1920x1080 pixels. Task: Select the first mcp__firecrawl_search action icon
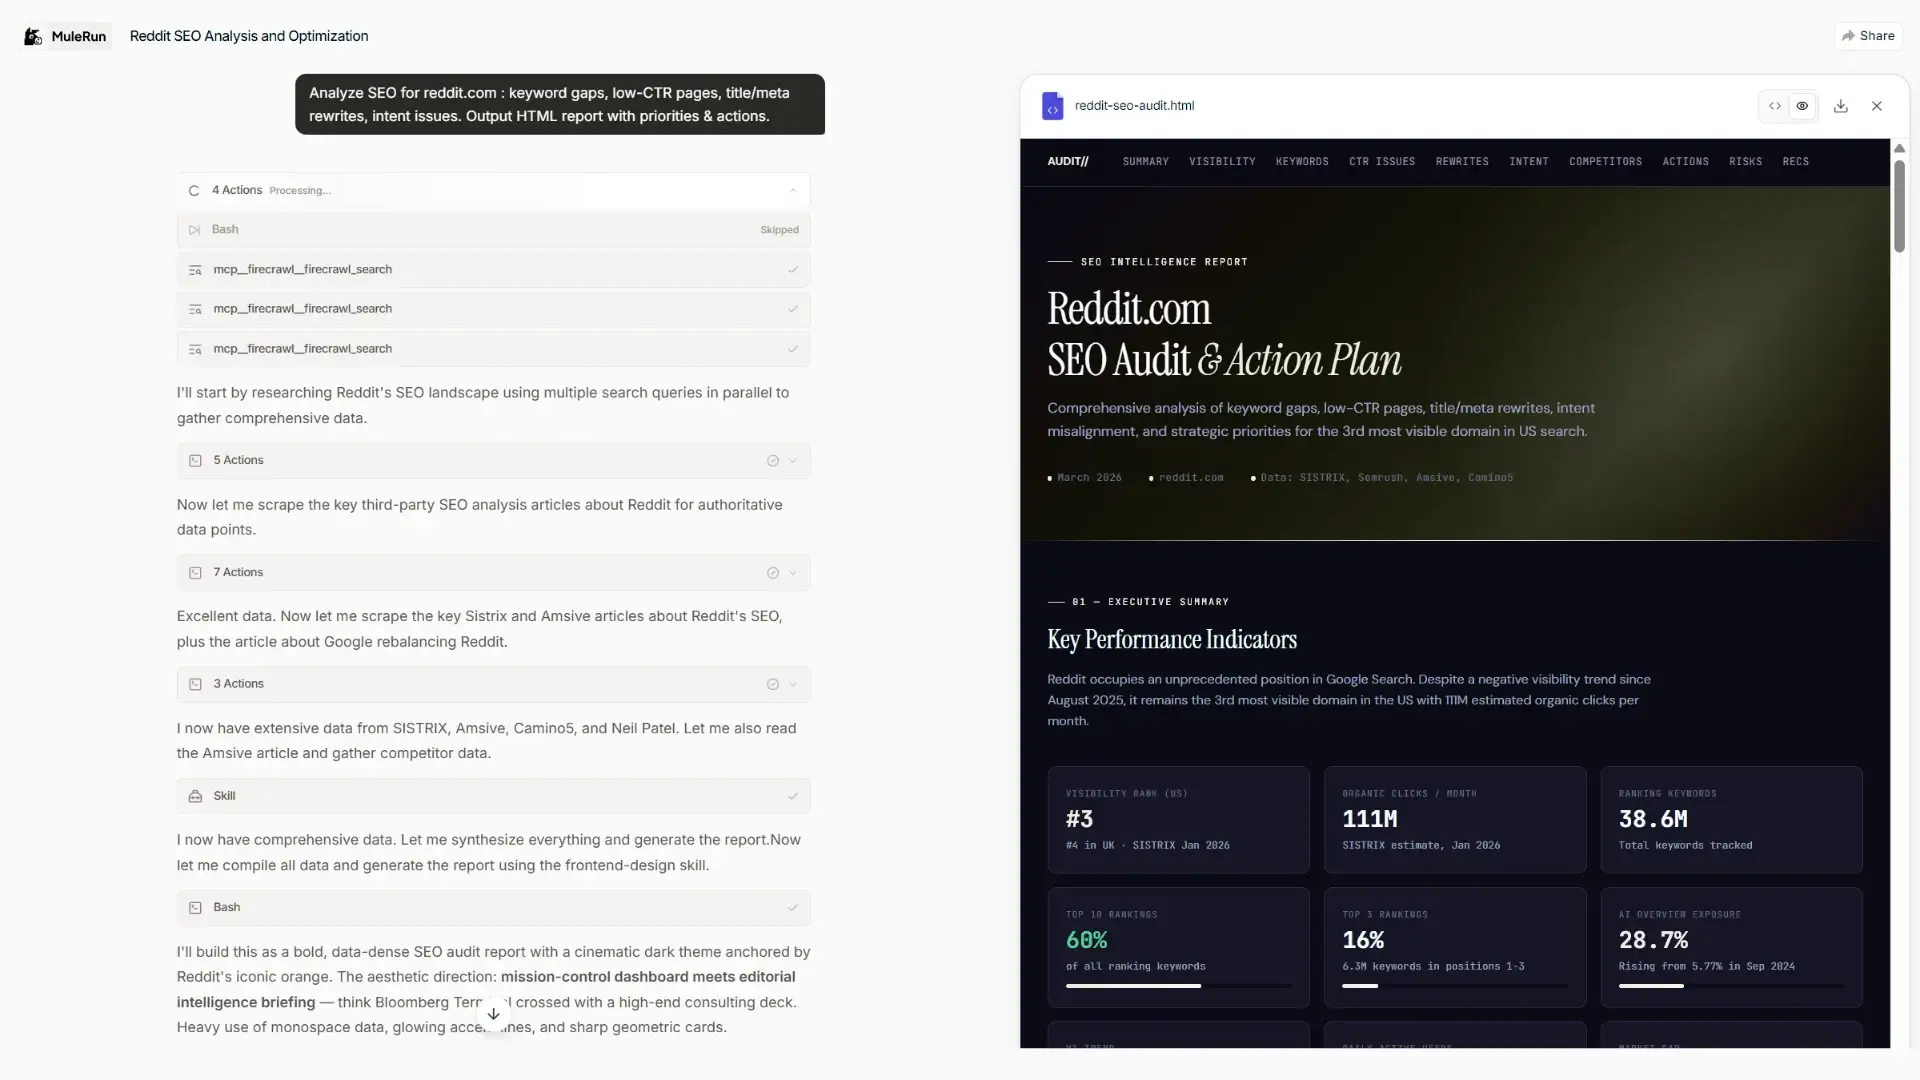195,269
